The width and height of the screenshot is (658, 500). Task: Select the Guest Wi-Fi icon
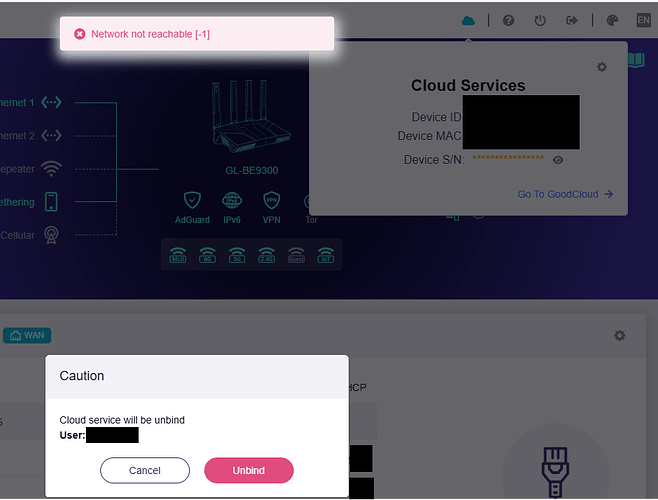pyautogui.click(x=296, y=255)
